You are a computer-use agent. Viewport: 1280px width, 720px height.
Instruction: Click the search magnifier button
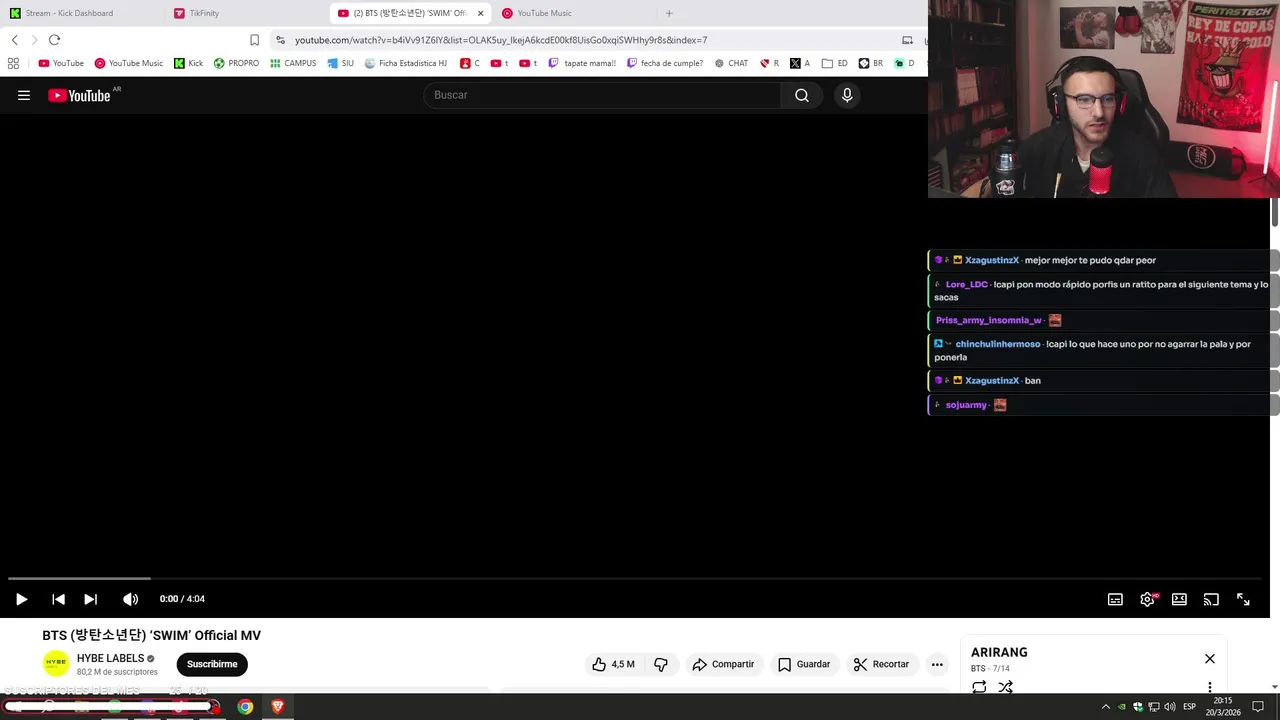(802, 95)
